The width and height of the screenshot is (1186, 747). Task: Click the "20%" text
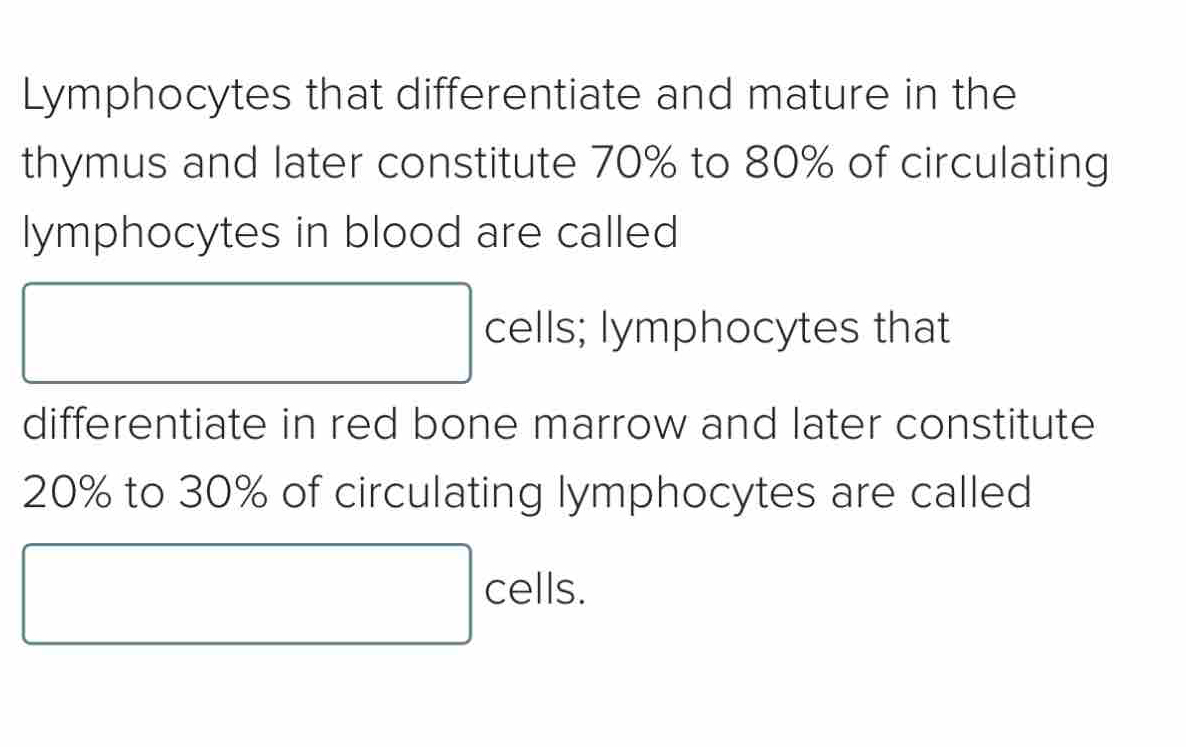click(x=67, y=493)
